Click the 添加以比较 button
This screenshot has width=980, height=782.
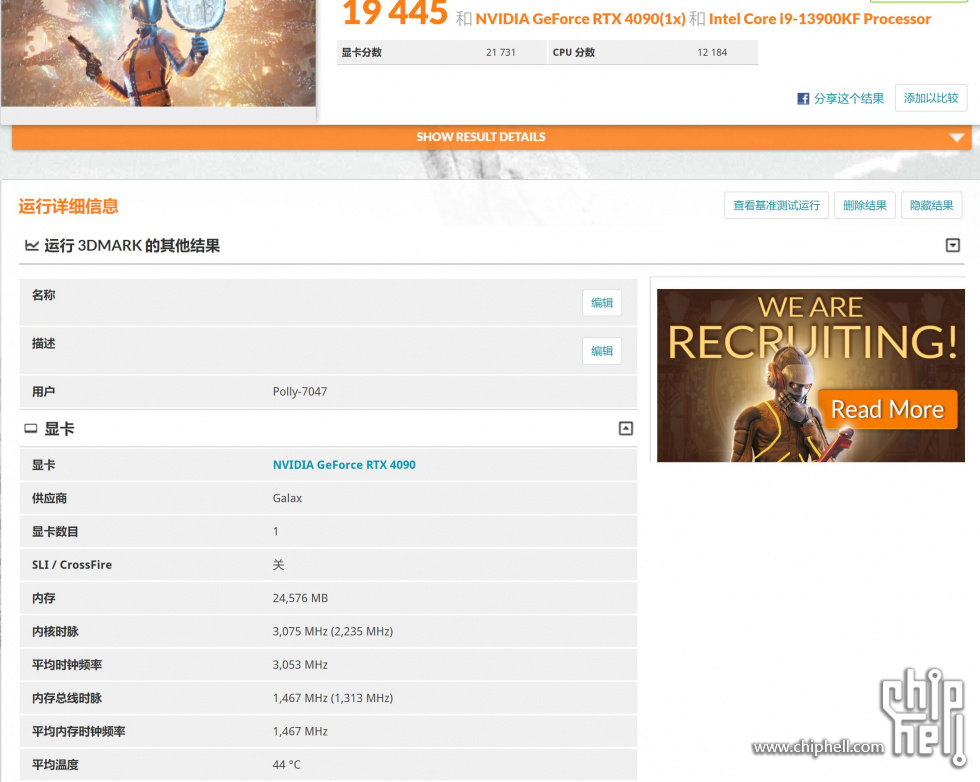pos(931,98)
